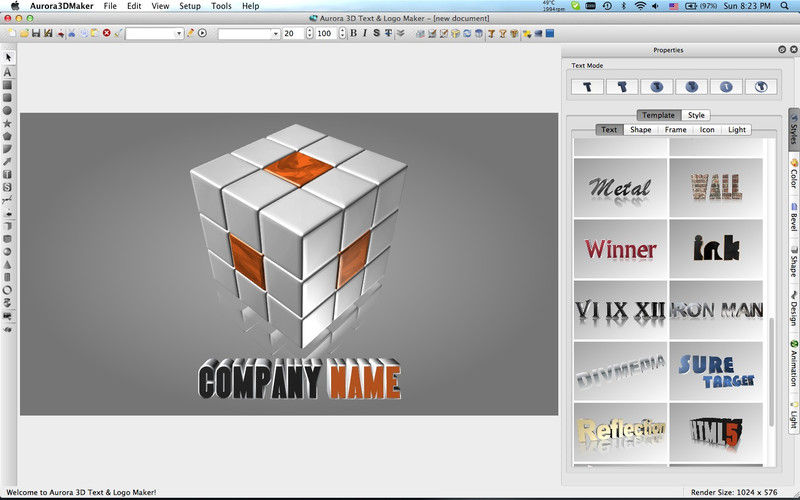
Task: Choose the Reflection text template
Action: click(620, 432)
